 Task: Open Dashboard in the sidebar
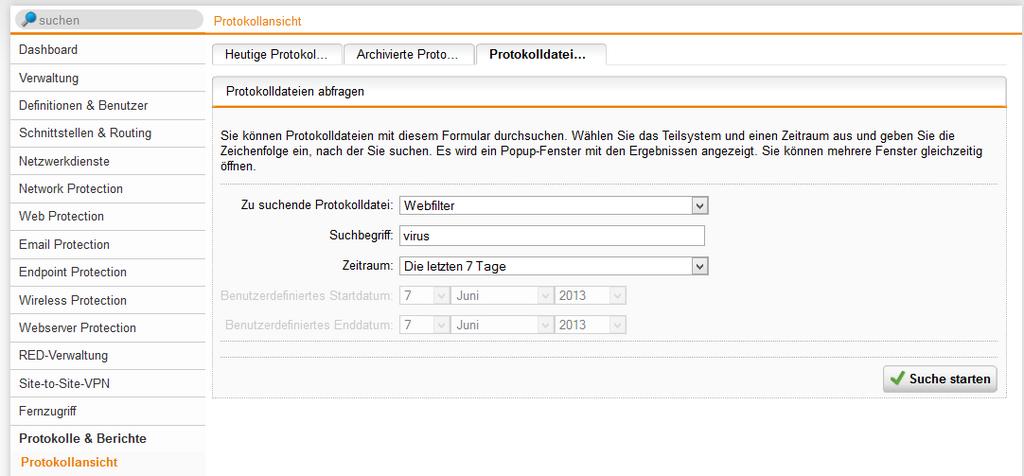click(x=48, y=50)
